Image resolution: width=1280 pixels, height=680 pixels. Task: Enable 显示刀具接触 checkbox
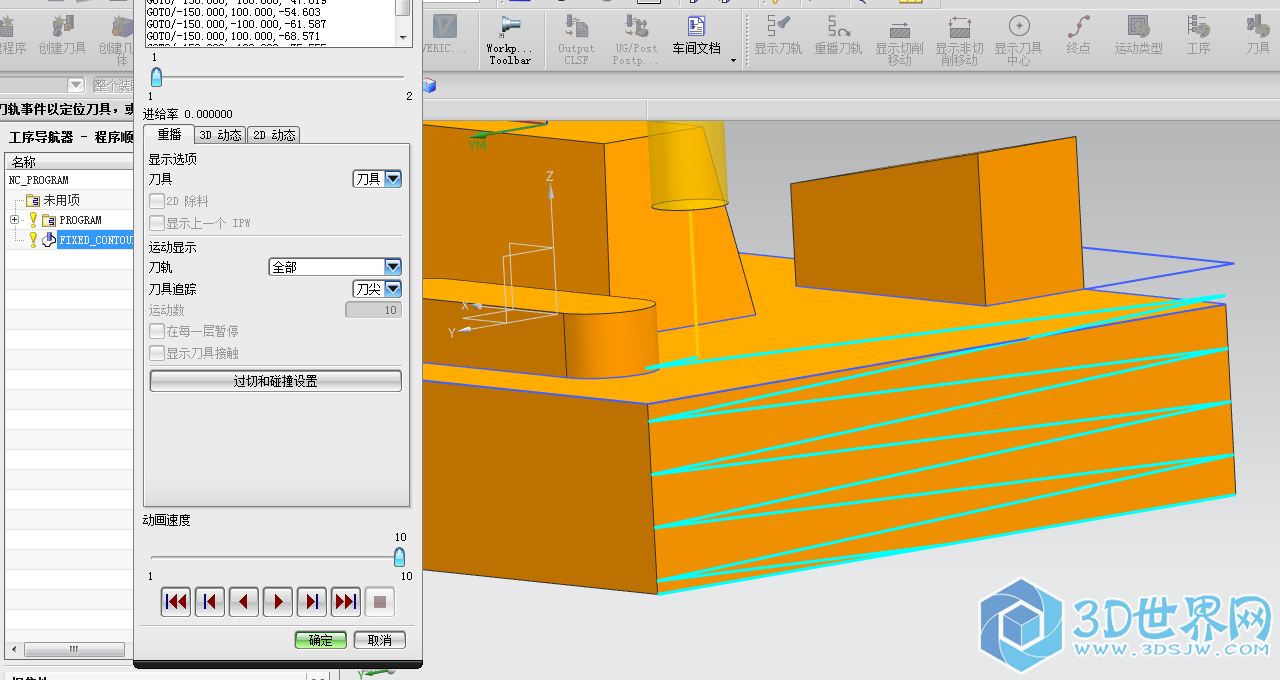pos(156,353)
